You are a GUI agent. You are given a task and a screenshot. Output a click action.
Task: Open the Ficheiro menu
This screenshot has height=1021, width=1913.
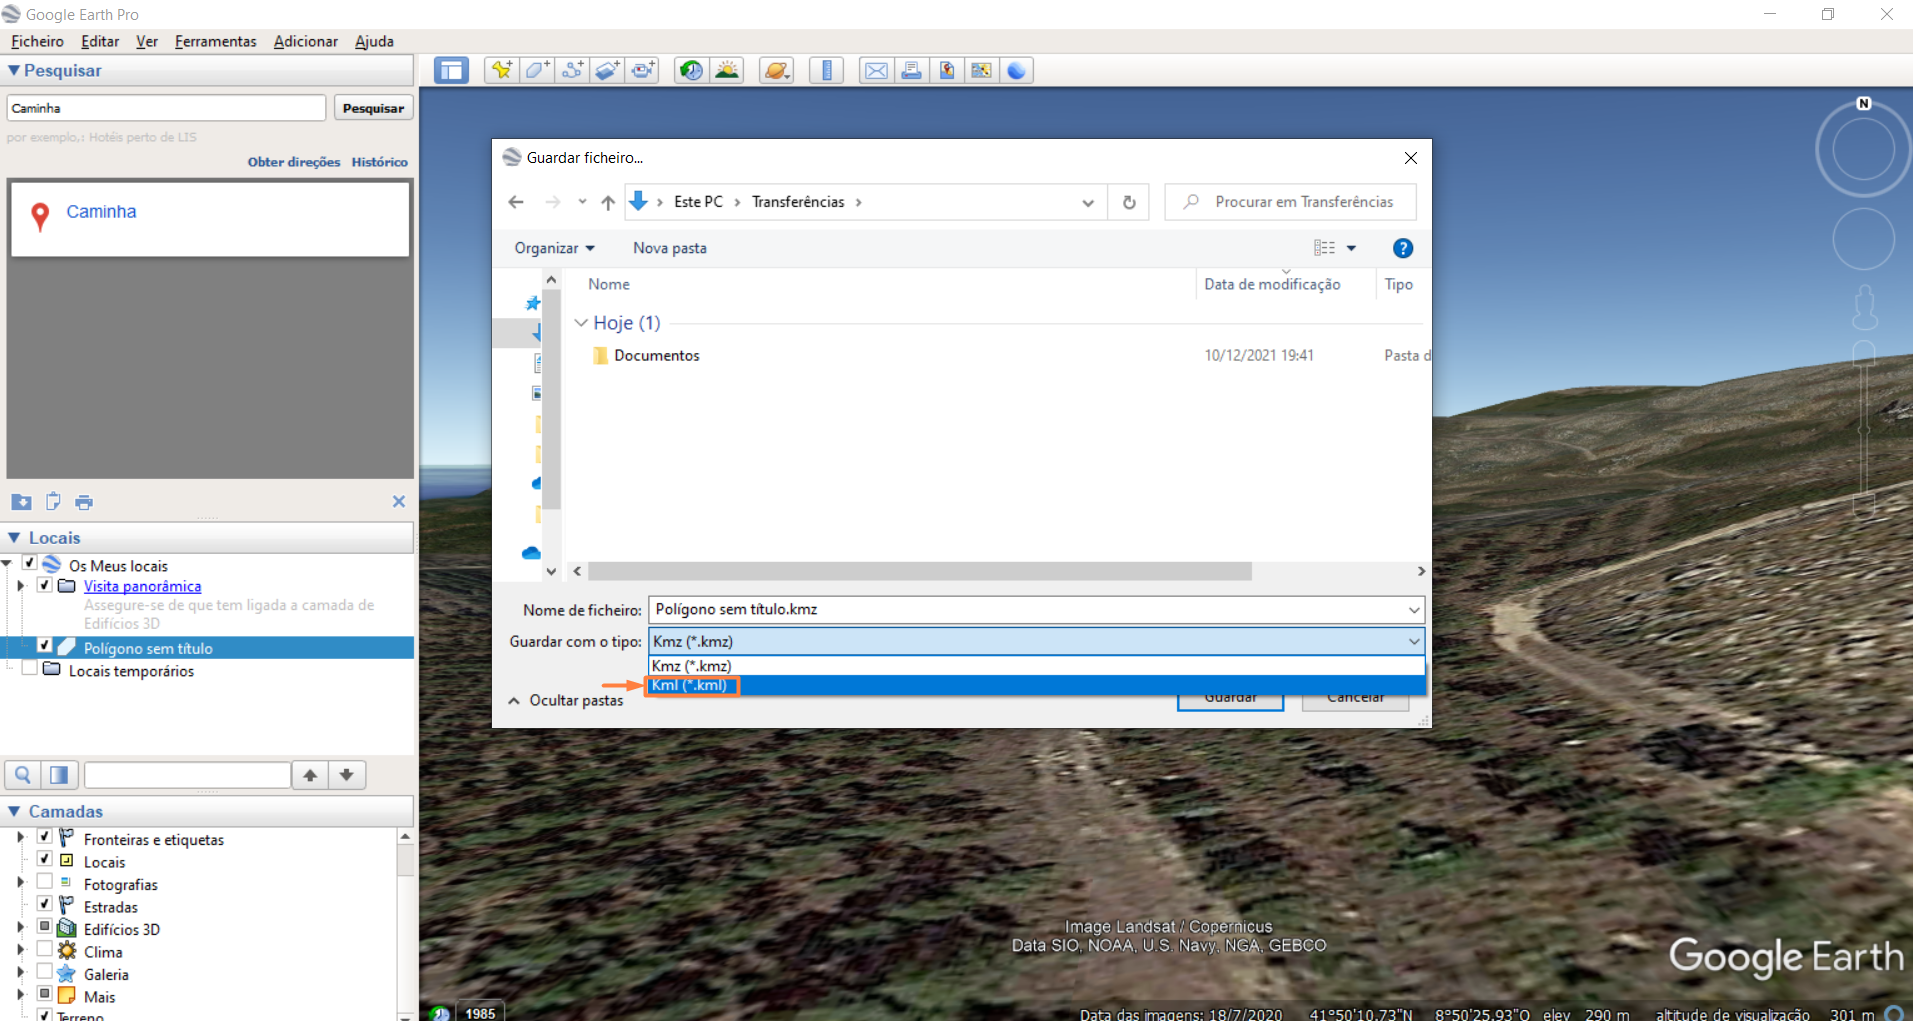click(37, 41)
